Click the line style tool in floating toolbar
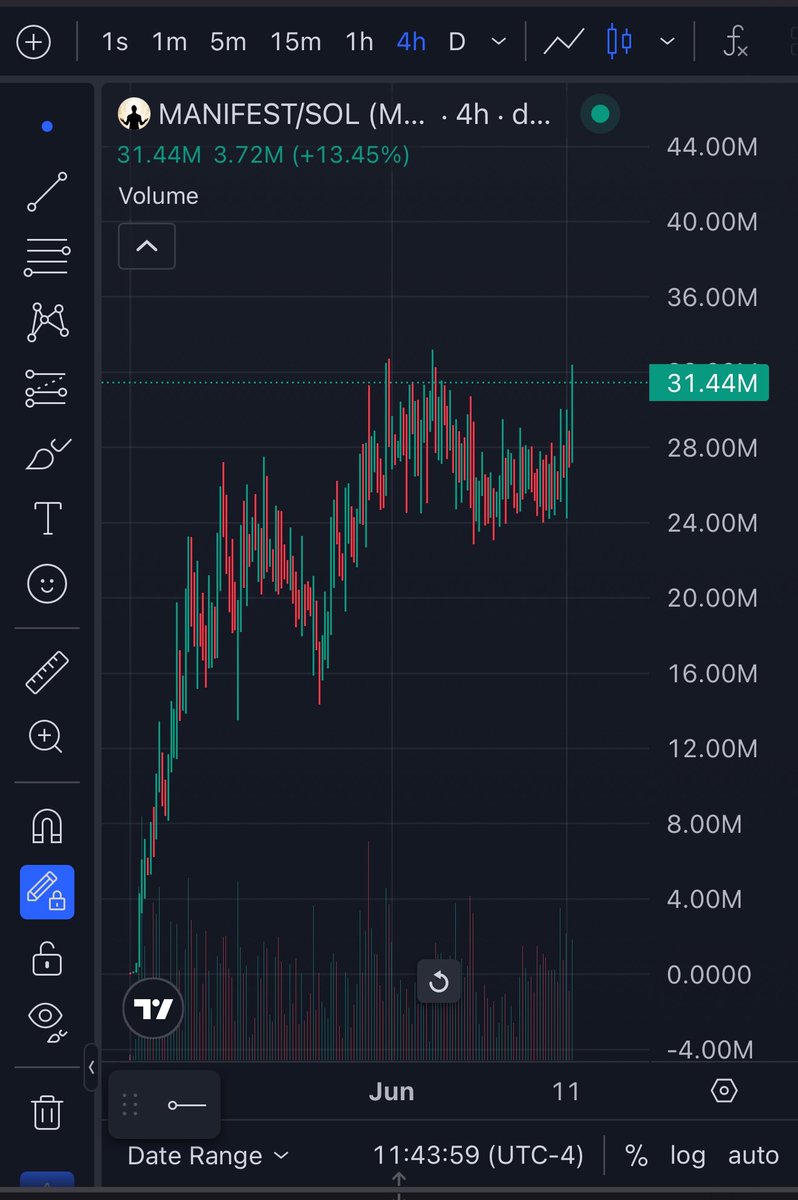 (186, 1105)
